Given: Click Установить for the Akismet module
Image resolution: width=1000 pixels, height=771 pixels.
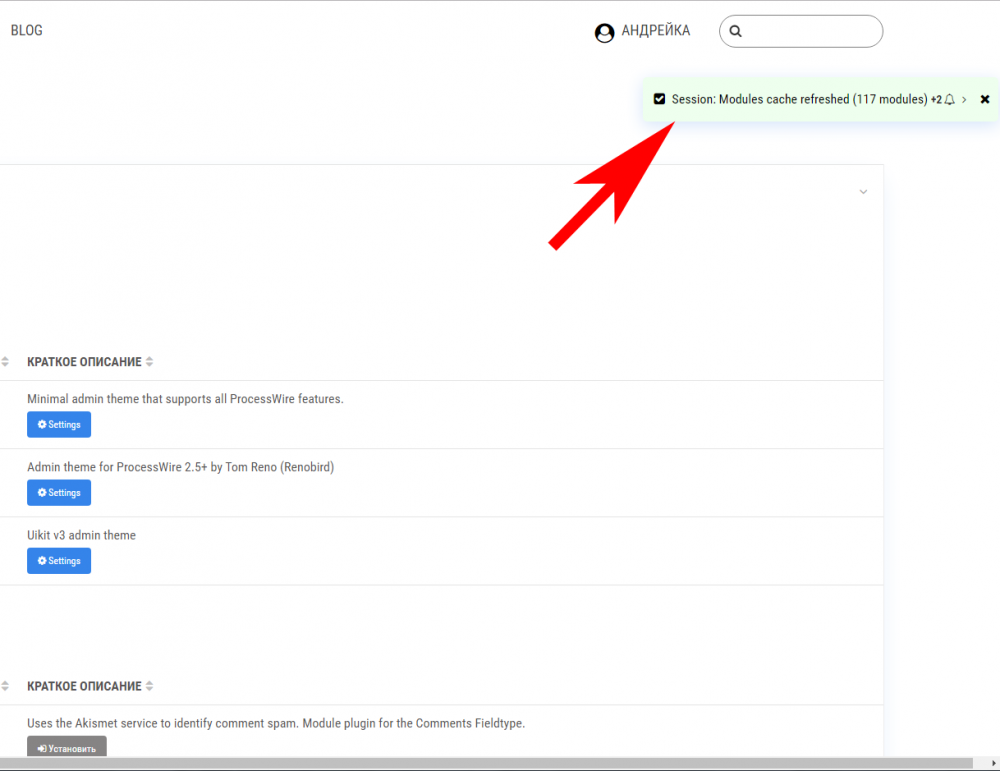Looking at the screenshot, I should click(x=67, y=747).
